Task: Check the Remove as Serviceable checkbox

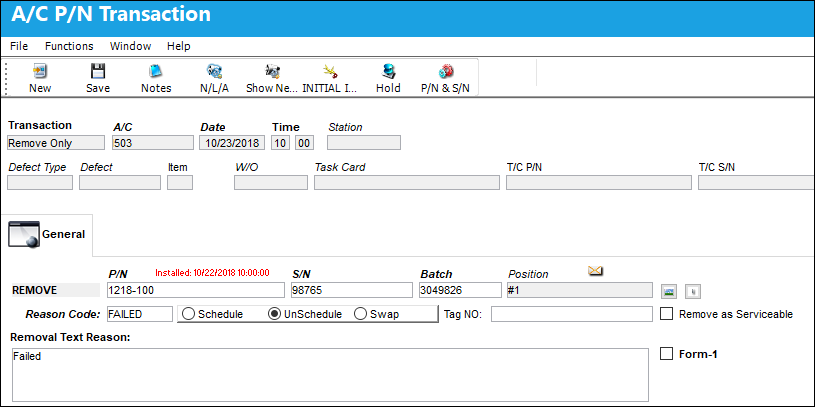Action: tap(666, 313)
